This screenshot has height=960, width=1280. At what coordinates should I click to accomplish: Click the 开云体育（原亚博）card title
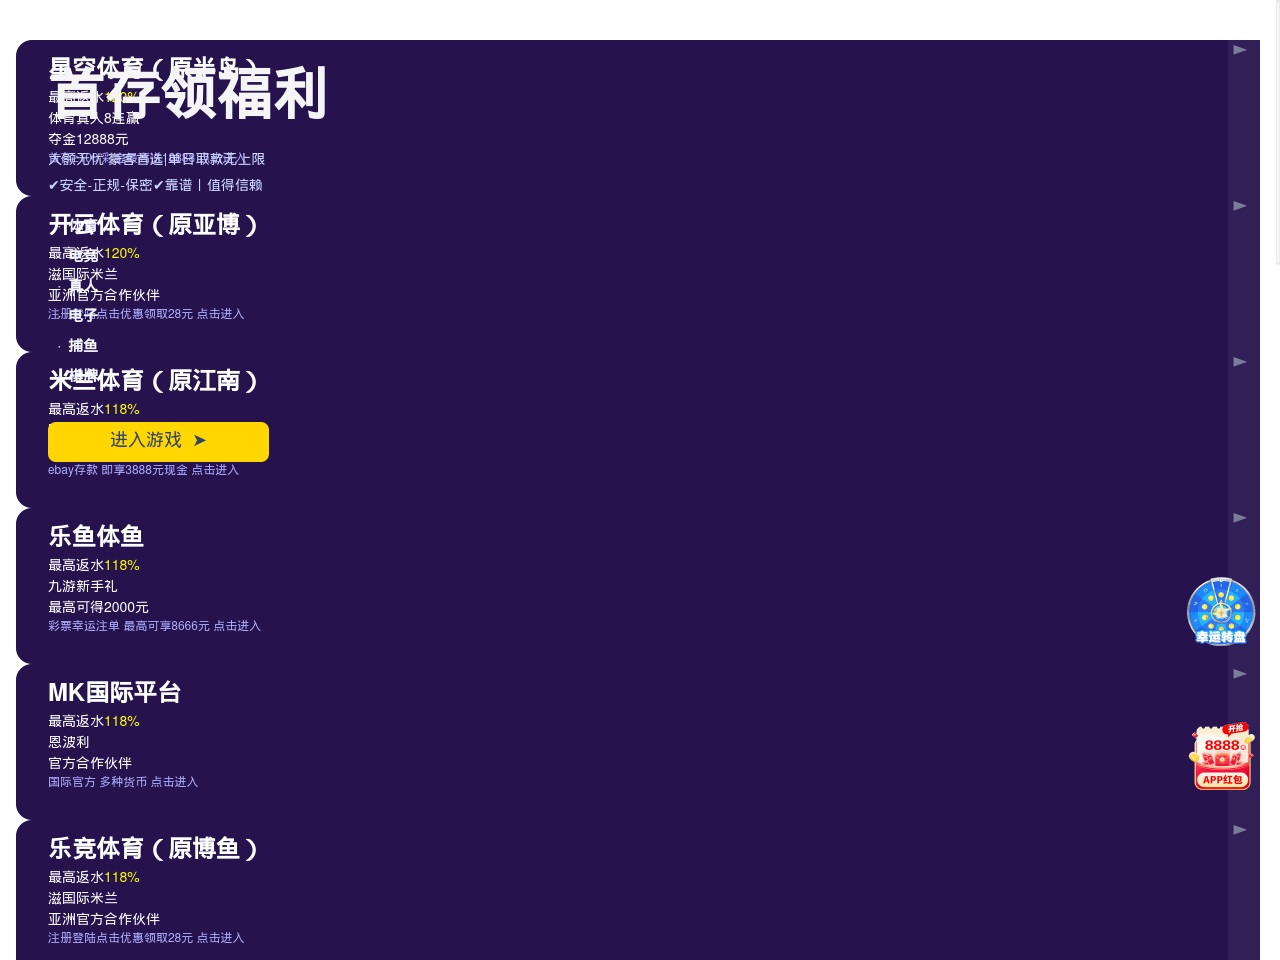[x=154, y=225]
